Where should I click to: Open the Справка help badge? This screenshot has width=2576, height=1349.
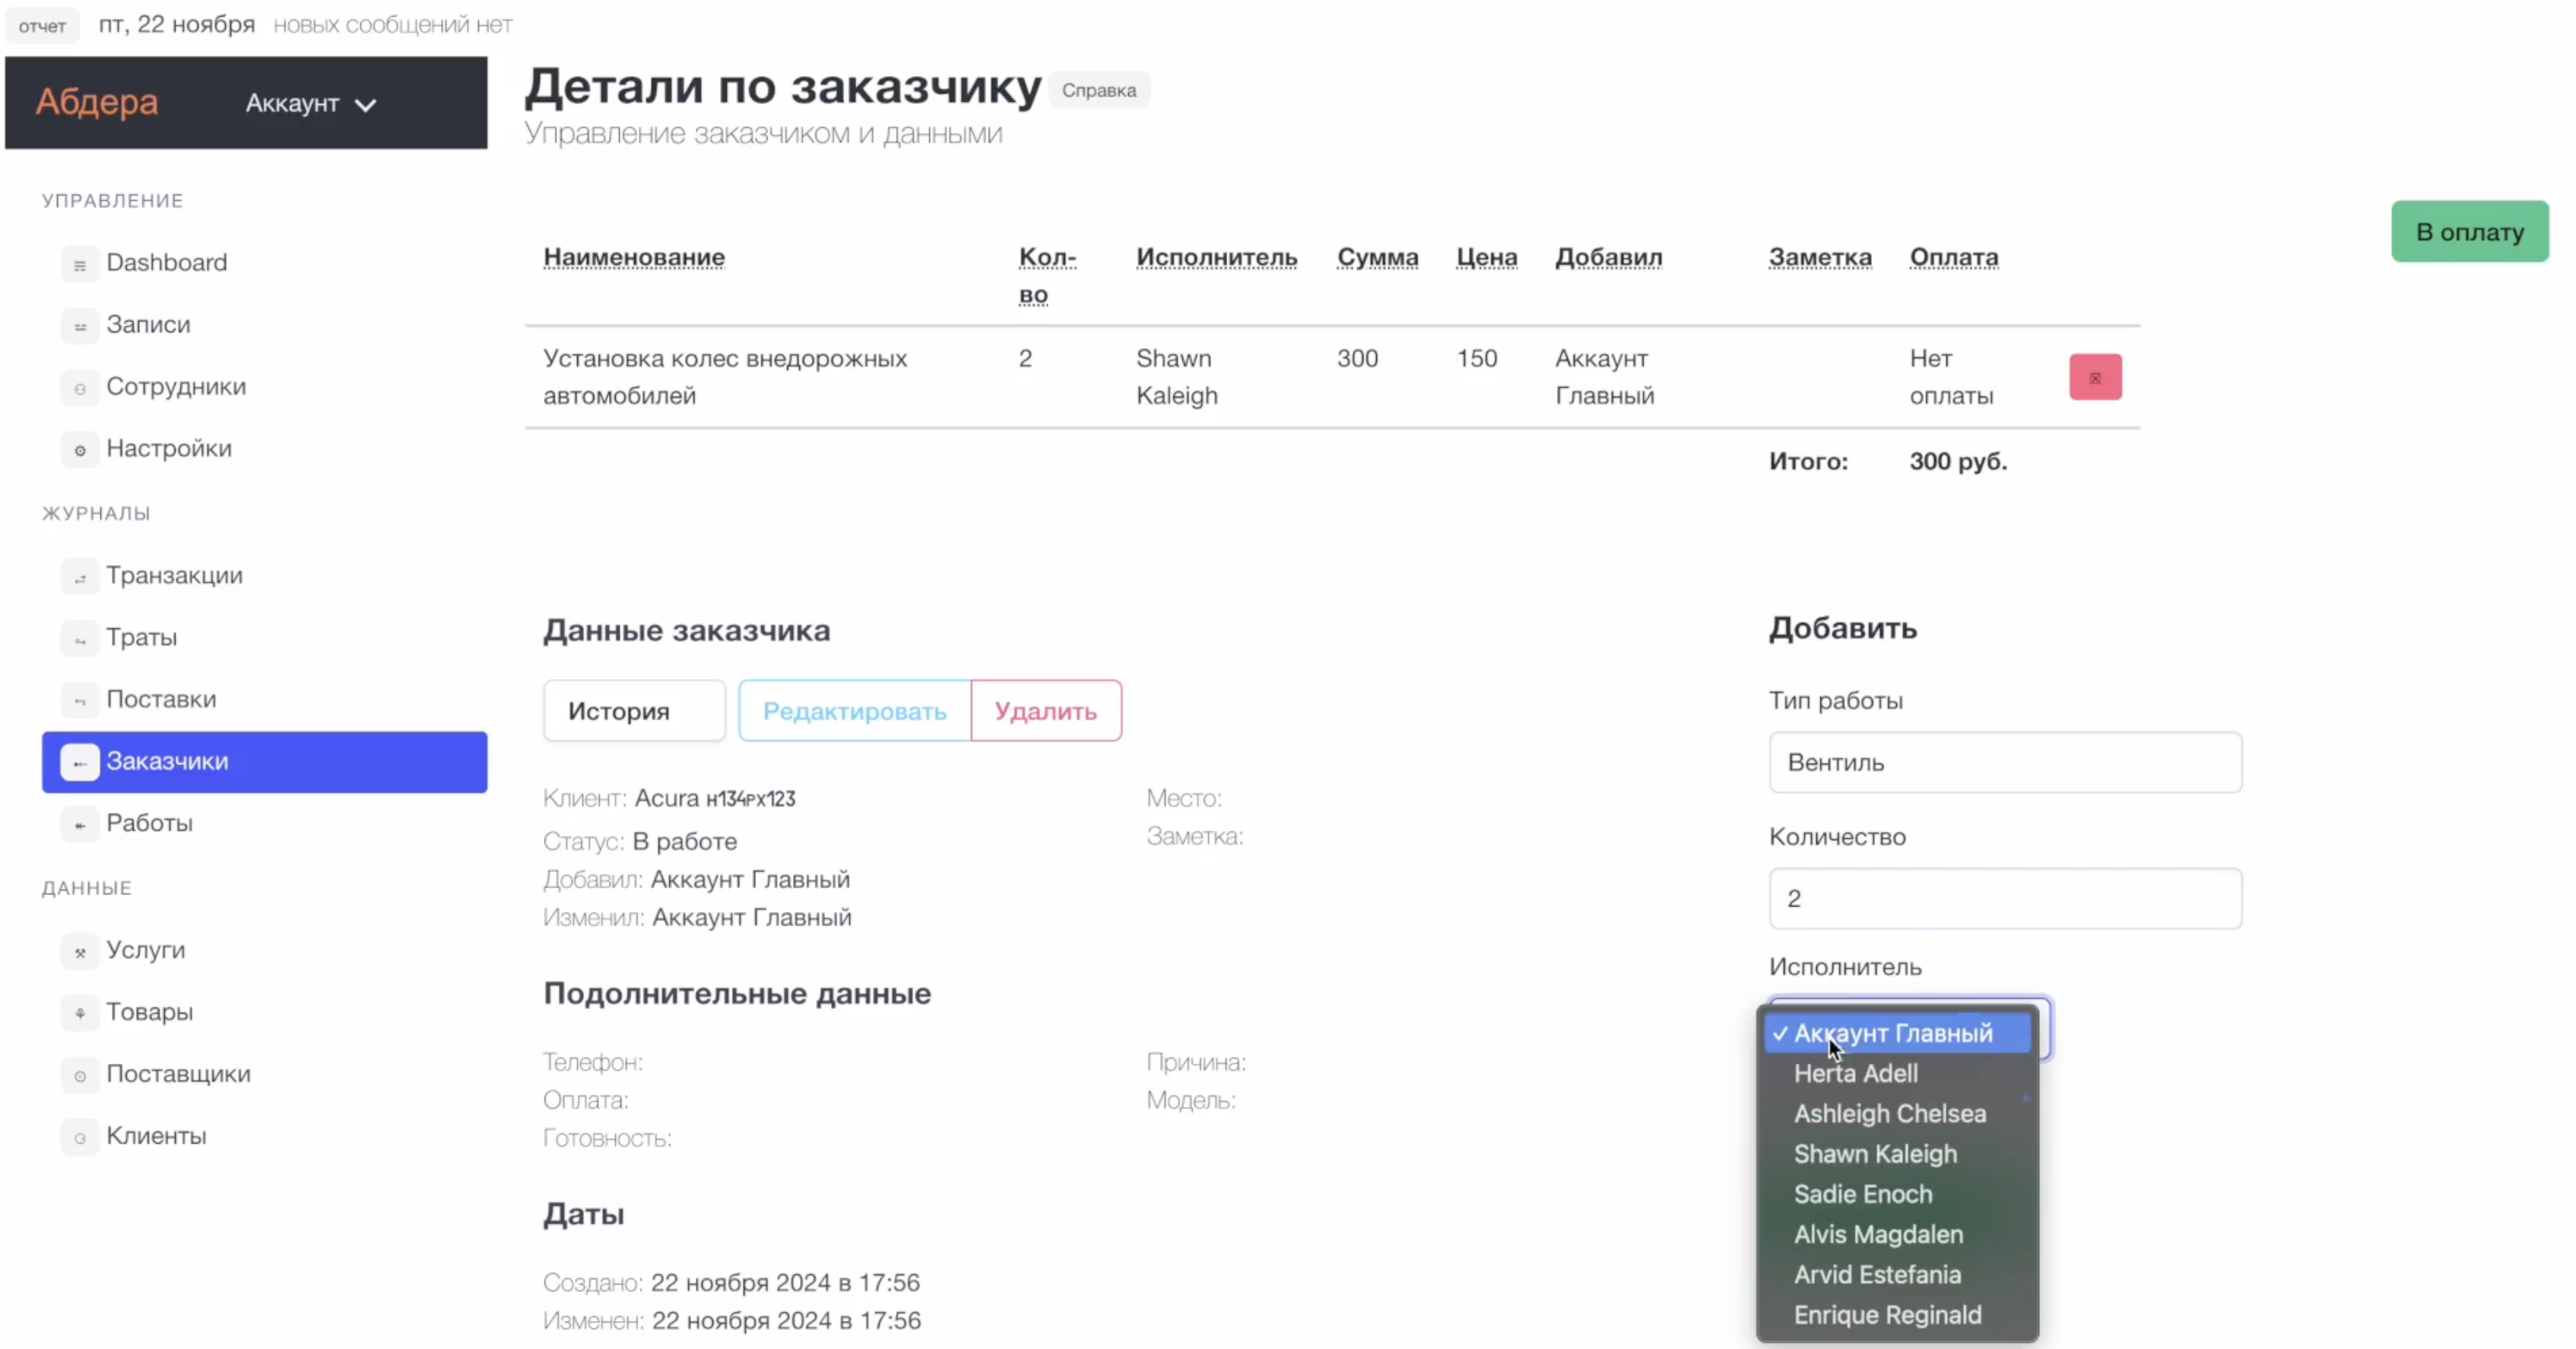1098,90
